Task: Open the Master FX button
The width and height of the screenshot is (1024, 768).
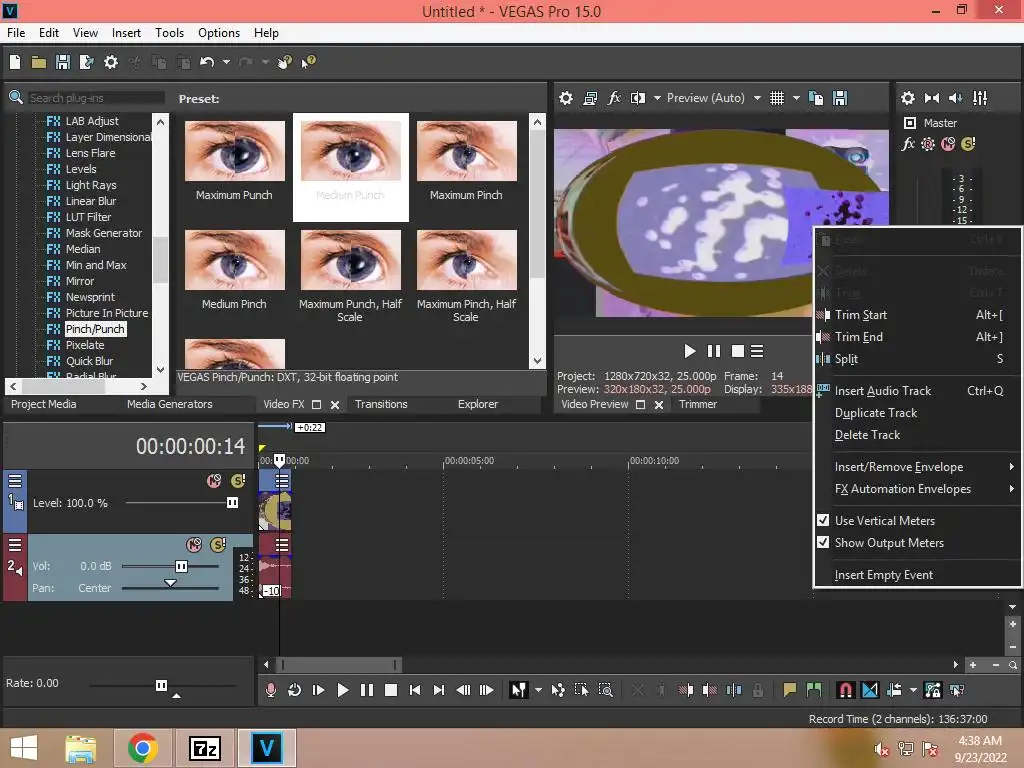Action: 908,144
